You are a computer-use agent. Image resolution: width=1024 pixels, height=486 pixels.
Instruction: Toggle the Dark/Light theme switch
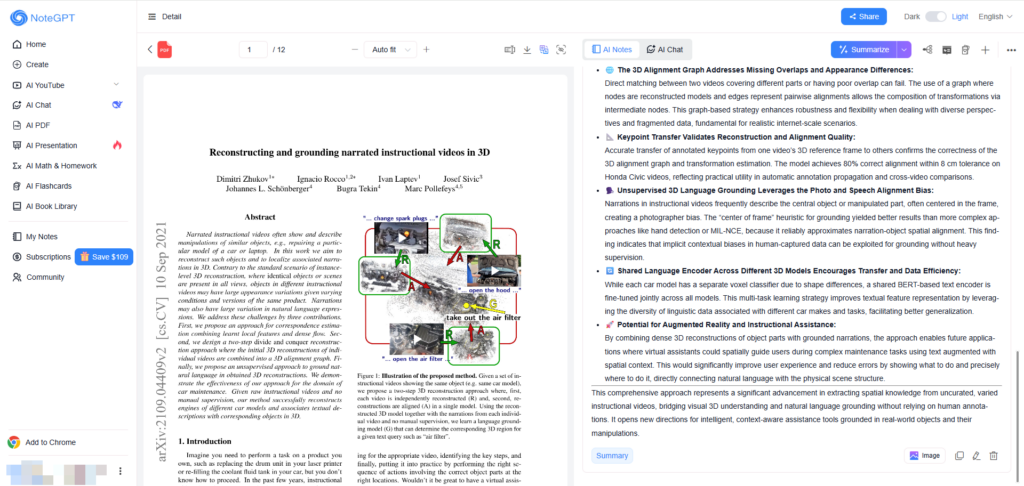935,17
